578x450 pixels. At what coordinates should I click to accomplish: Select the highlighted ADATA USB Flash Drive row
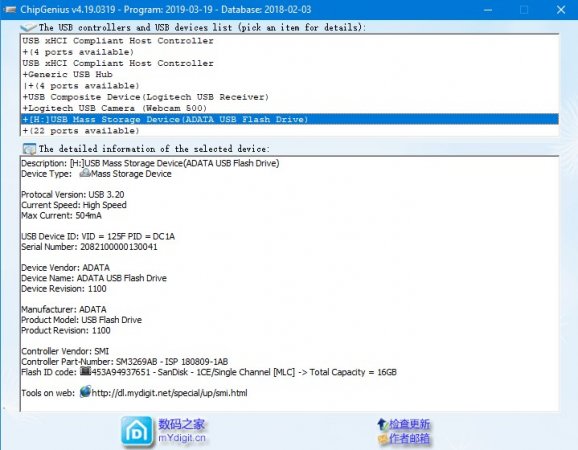coord(289,119)
